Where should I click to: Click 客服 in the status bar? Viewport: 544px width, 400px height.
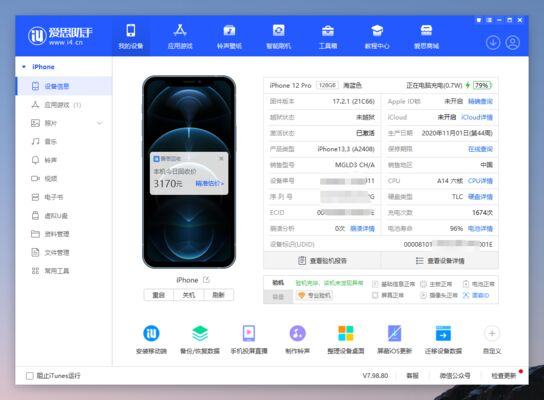(413, 376)
